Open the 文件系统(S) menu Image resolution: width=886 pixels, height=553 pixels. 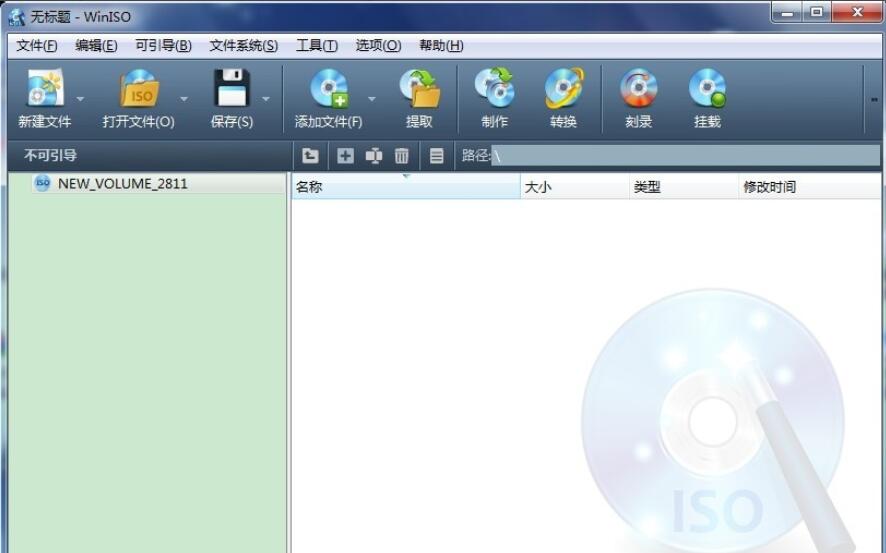(x=244, y=46)
